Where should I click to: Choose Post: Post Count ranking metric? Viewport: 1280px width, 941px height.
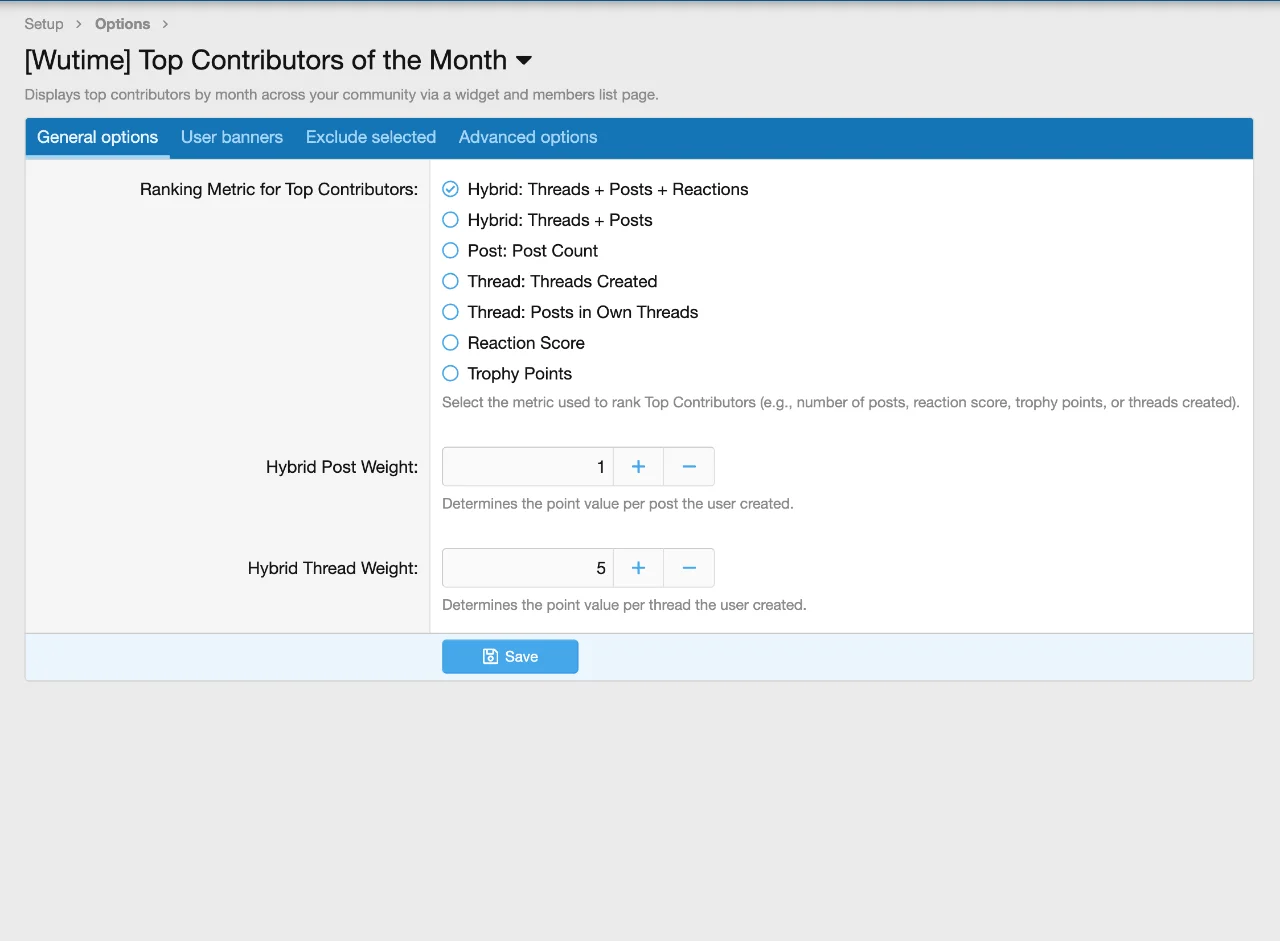pos(451,251)
